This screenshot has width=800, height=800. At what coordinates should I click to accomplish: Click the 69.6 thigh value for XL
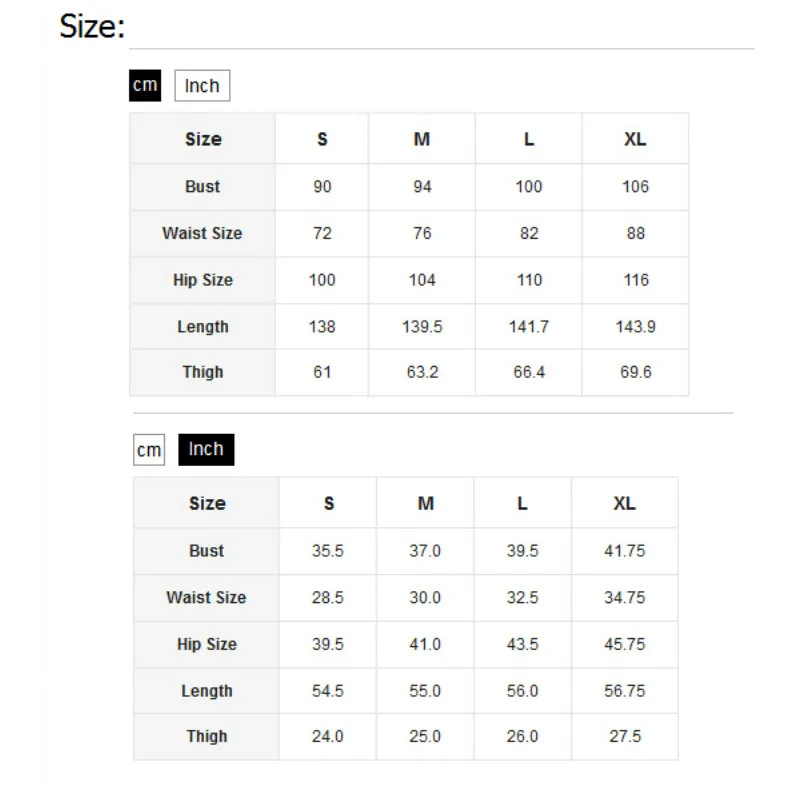[635, 371]
